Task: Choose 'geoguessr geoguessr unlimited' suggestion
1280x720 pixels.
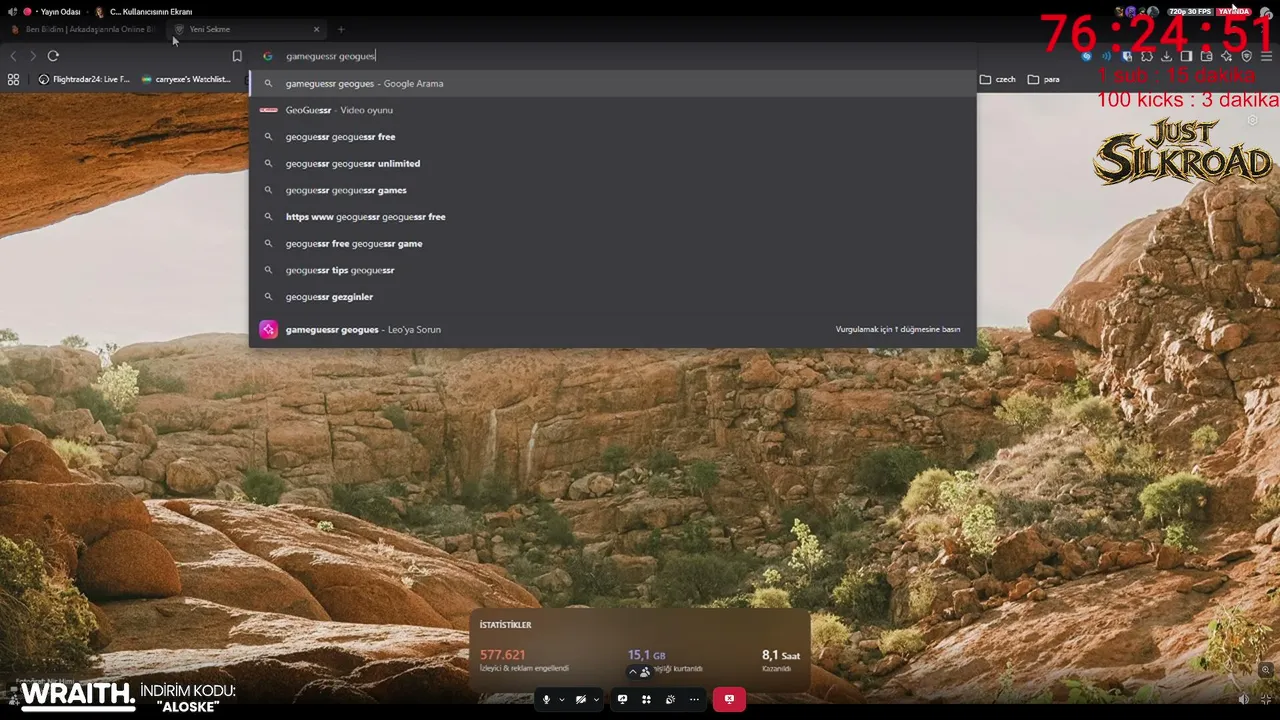Action: [612, 163]
